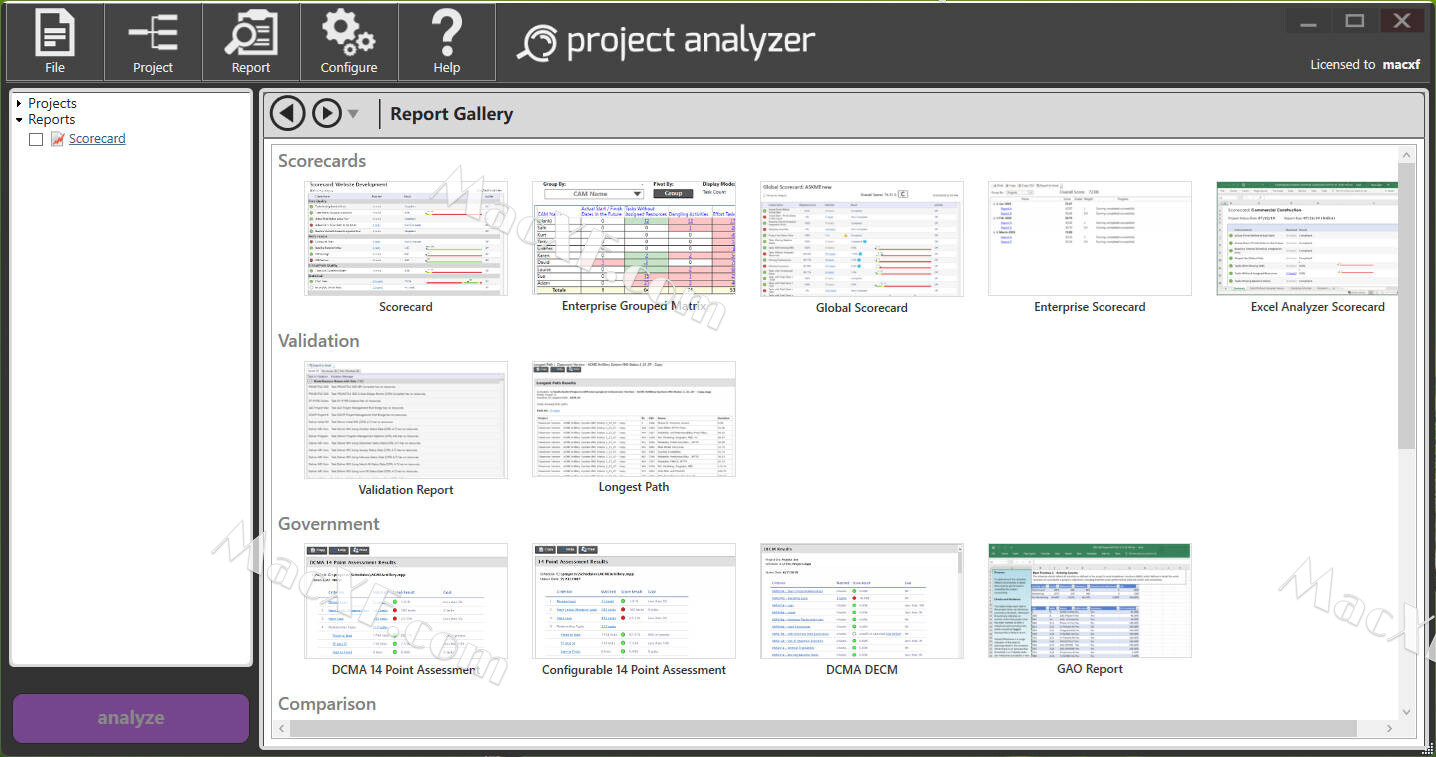The height and width of the screenshot is (757, 1436).
Task: Click the back navigation arrow
Action: coord(287,112)
